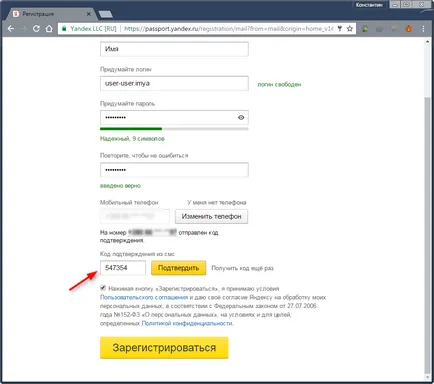Select the Регистрация browser tab
Screen dimensions: 434x384
[x=52, y=14]
